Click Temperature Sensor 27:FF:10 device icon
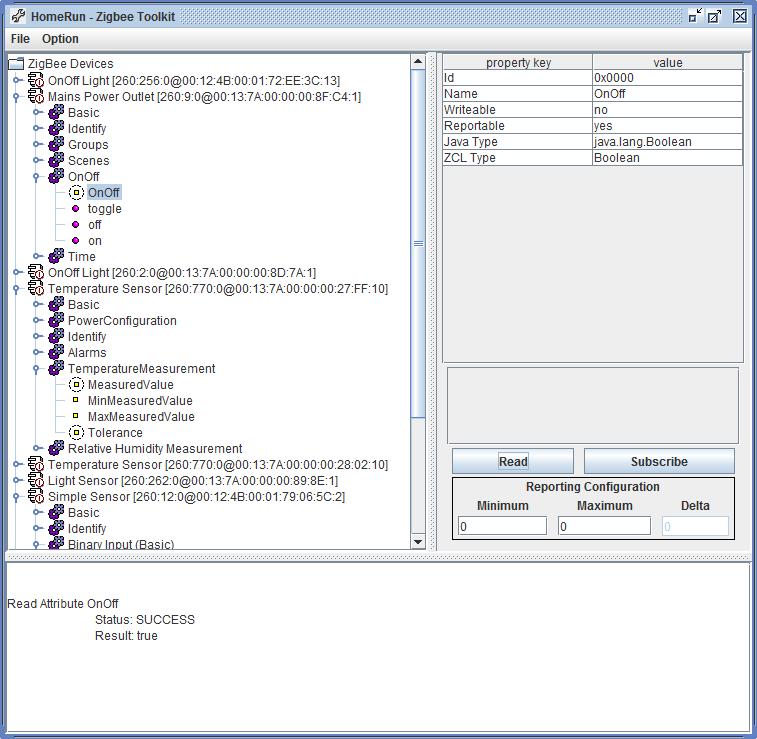 36,288
